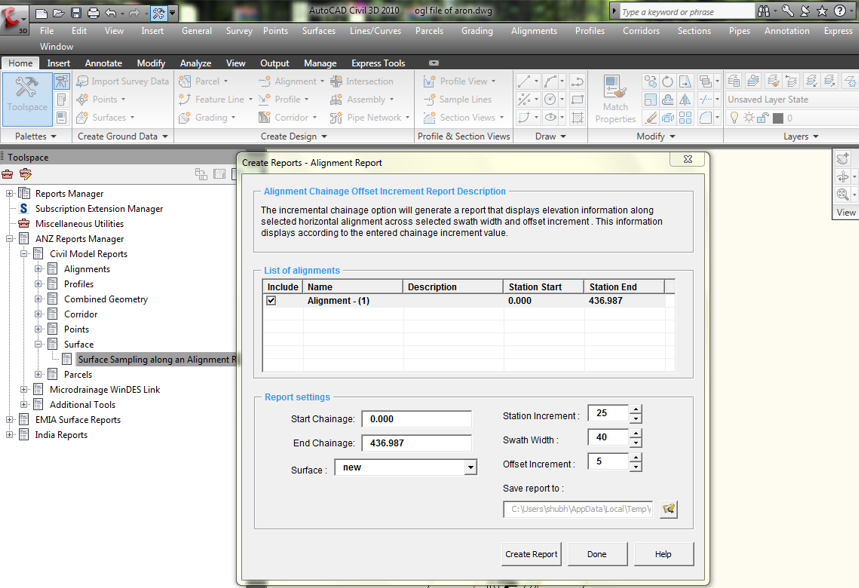Click the Pipe Network tool

tap(369, 117)
